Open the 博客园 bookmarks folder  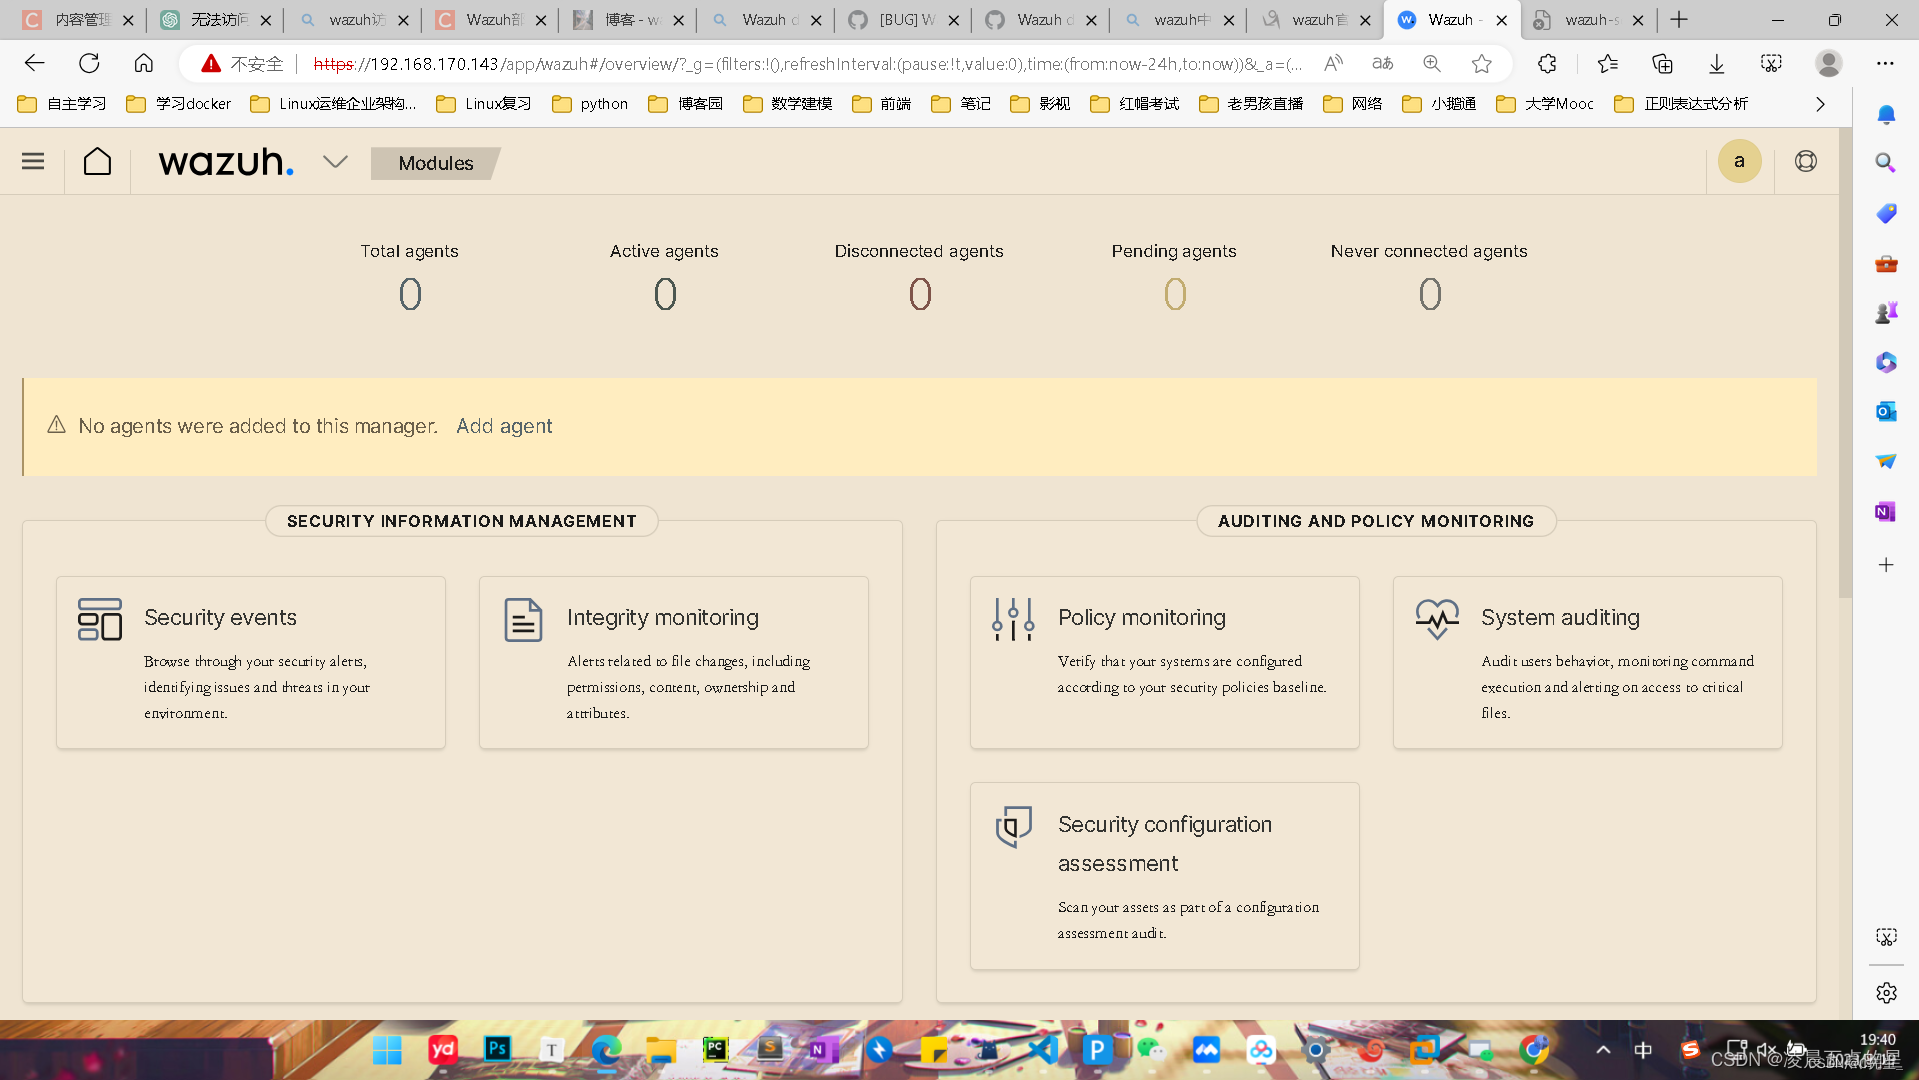686,104
